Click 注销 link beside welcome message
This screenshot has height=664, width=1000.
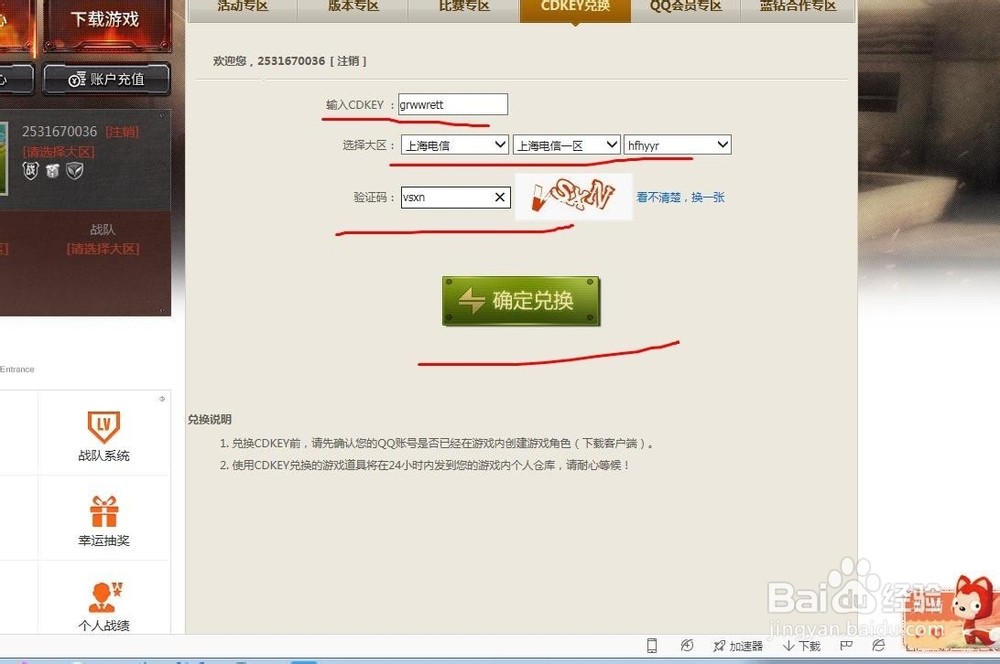click(348, 61)
